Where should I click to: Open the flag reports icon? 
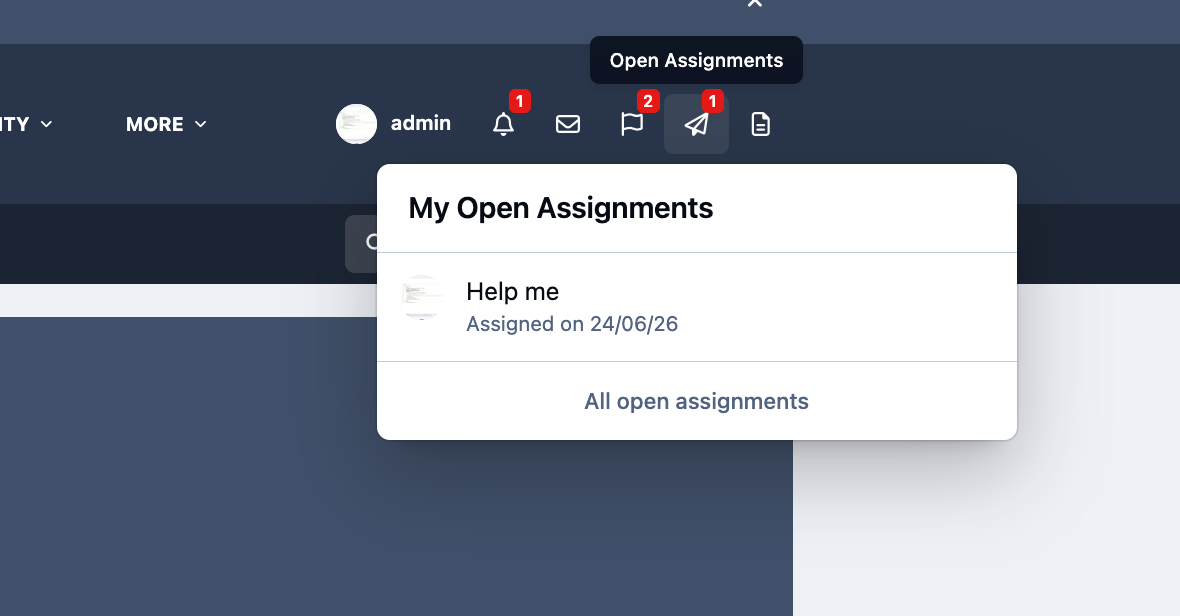point(632,124)
